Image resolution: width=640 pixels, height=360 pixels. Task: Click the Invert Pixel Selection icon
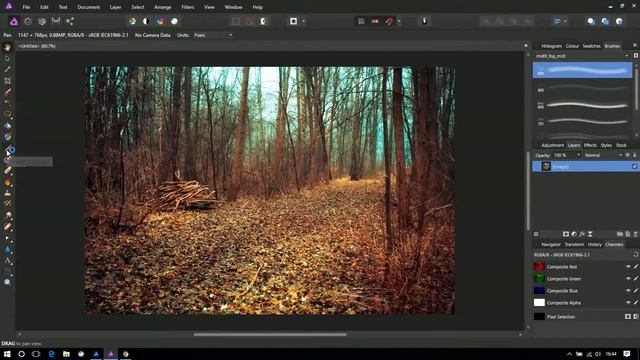click(264, 21)
